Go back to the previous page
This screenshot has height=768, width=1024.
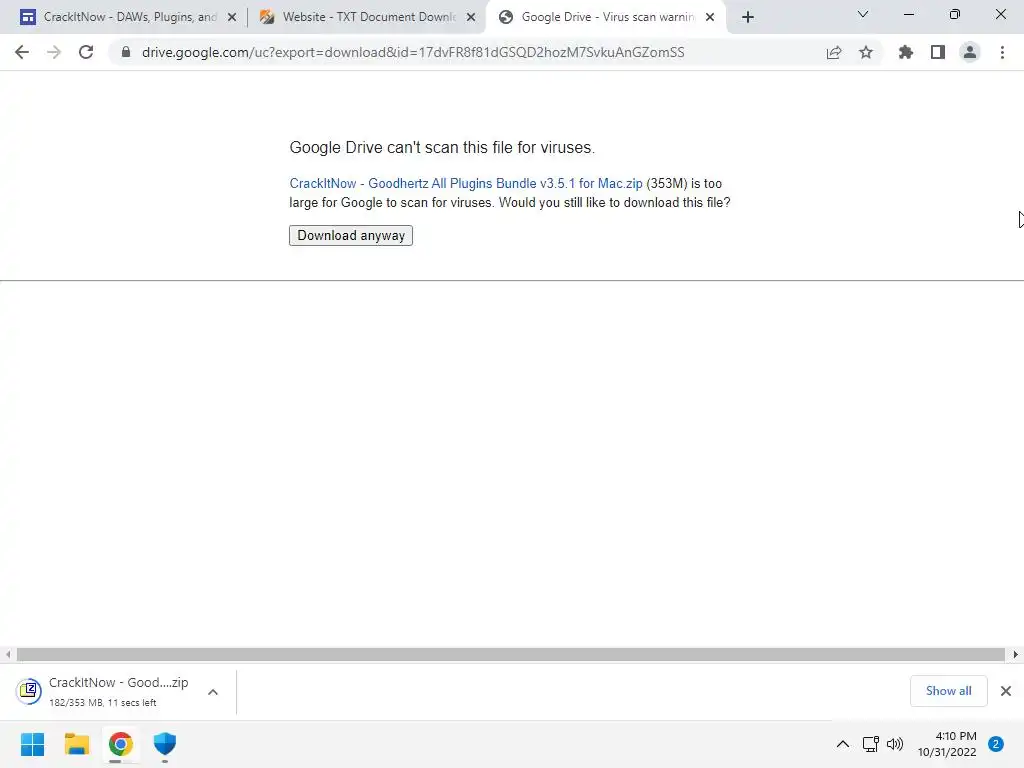(22, 52)
